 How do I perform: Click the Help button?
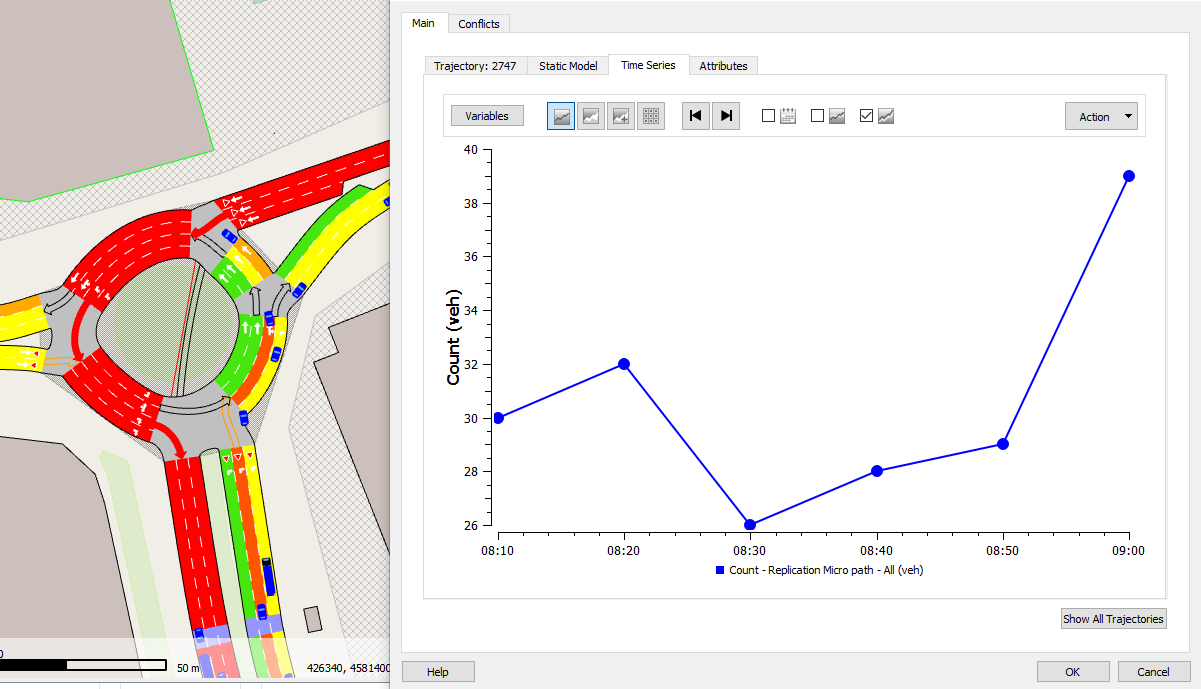pyautogui.click(x=438, y=671)
